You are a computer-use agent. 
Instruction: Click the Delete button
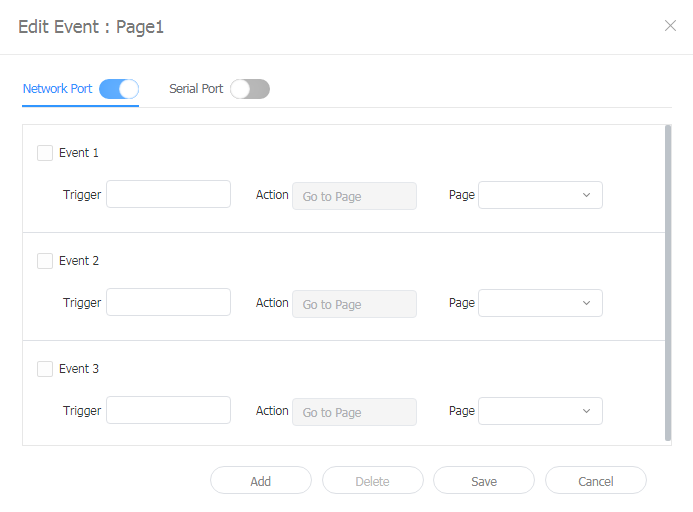pyautogui.click(x=372, y=481)
